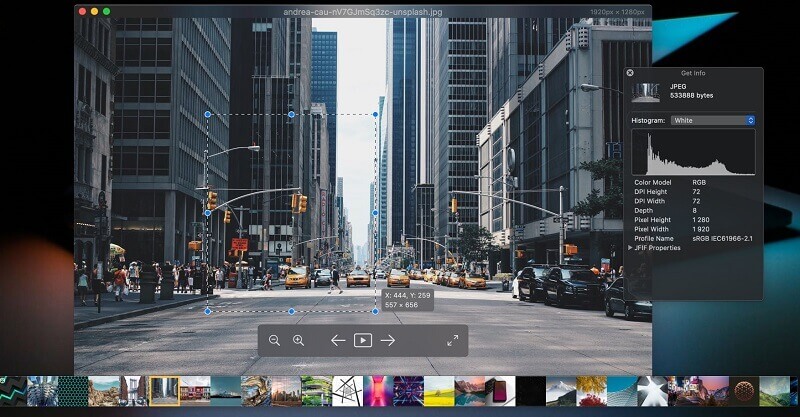800x417 pixels.
Task: Open the Histogram channel dropdown
Action: 713,120
